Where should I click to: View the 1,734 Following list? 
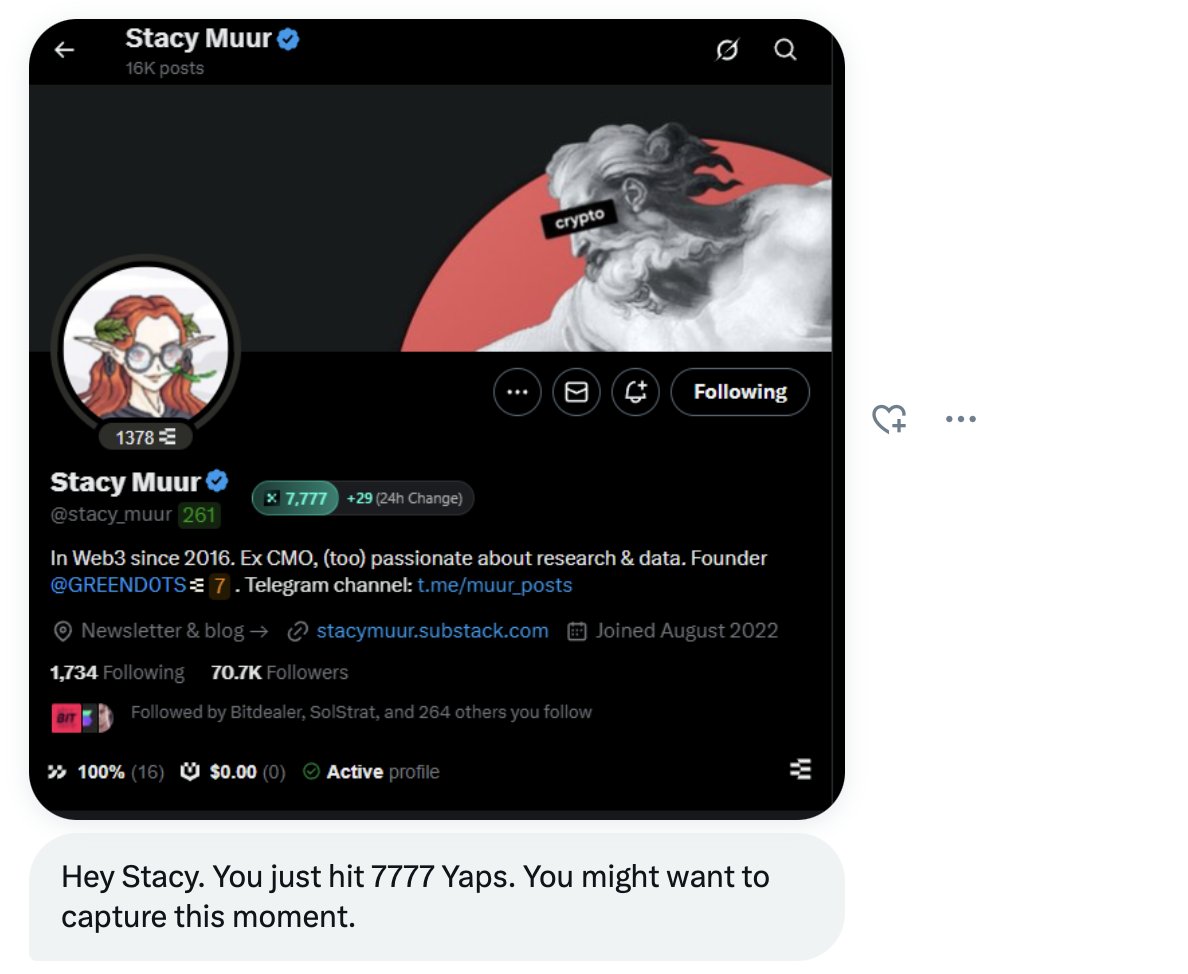(117, 673)
